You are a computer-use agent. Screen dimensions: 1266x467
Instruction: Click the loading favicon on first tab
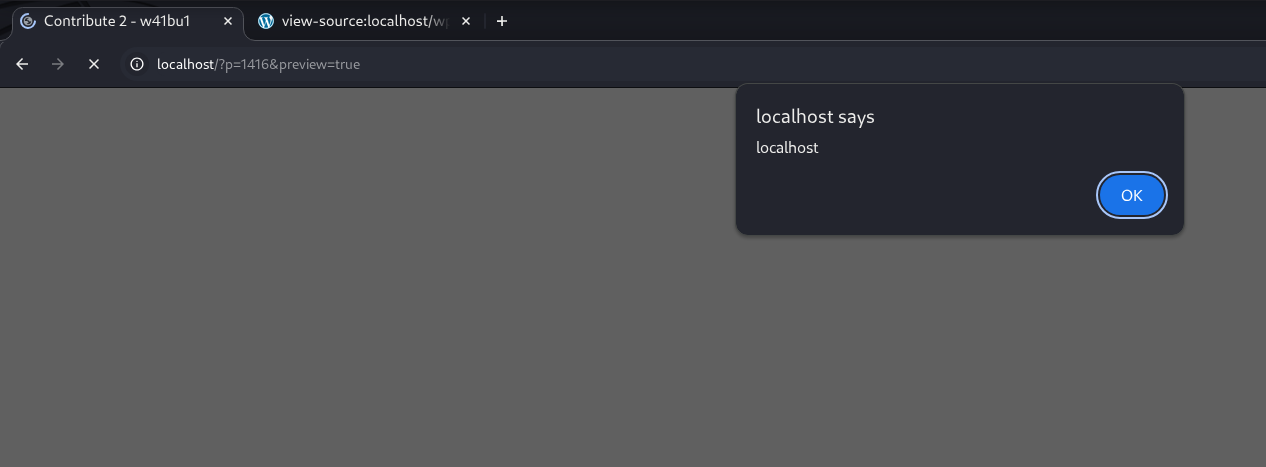(28, 21)
